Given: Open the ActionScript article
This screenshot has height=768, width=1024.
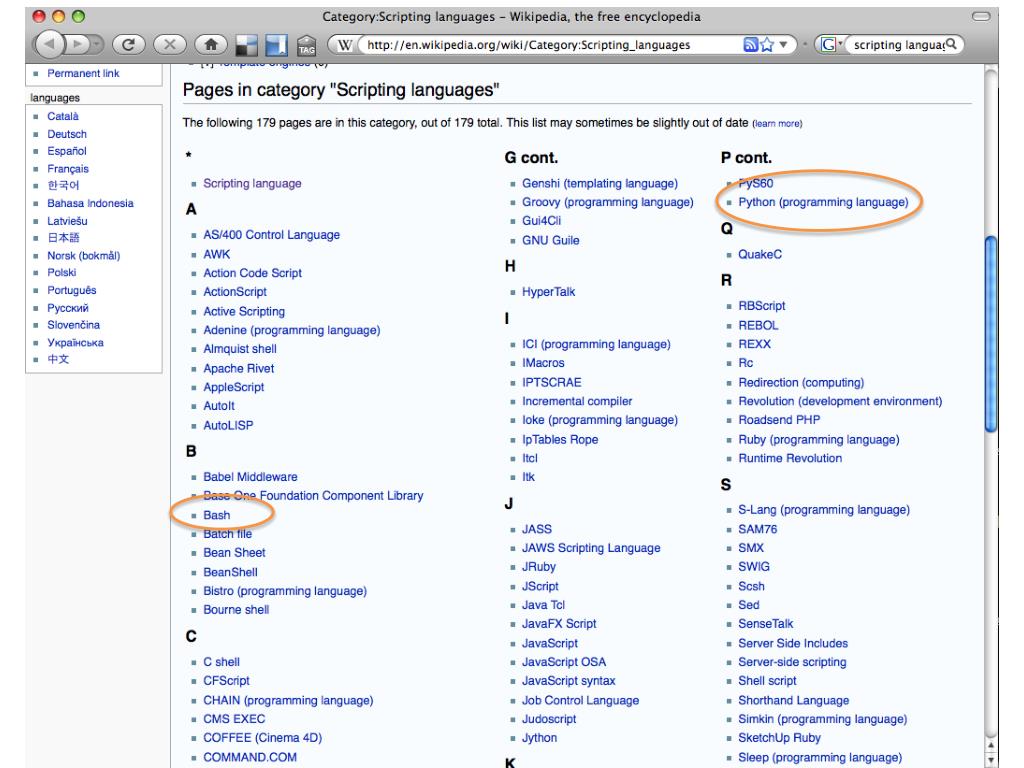Looking at the screenshot, I should point(235,292).
